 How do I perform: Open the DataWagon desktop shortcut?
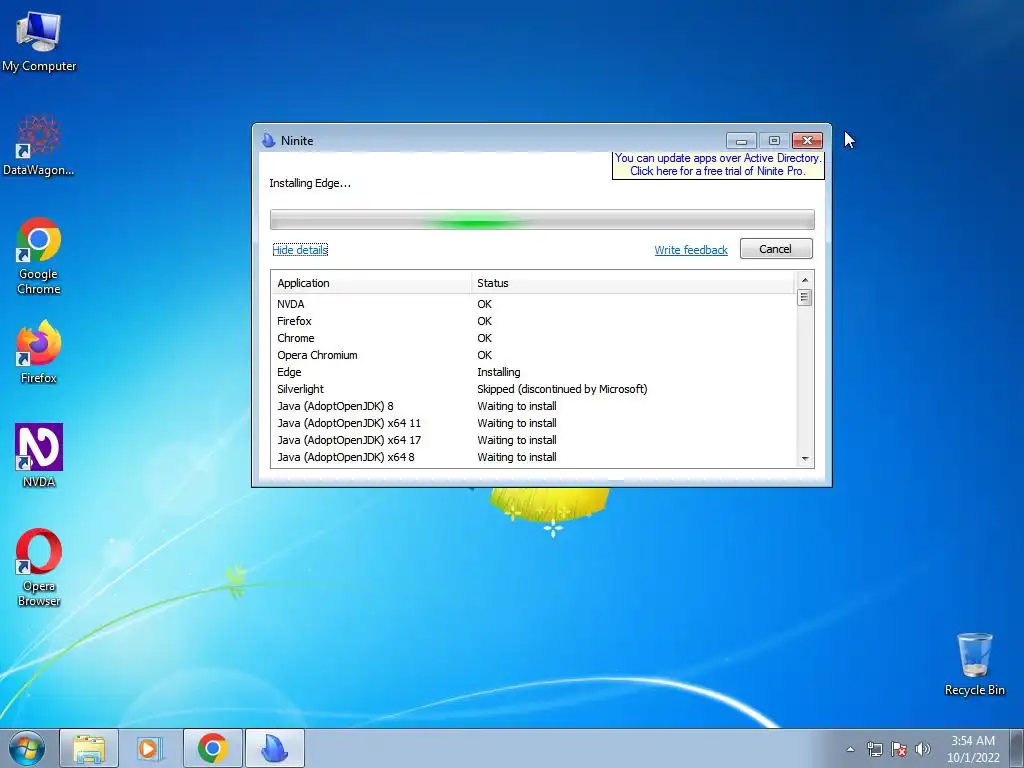click(39, 145)
